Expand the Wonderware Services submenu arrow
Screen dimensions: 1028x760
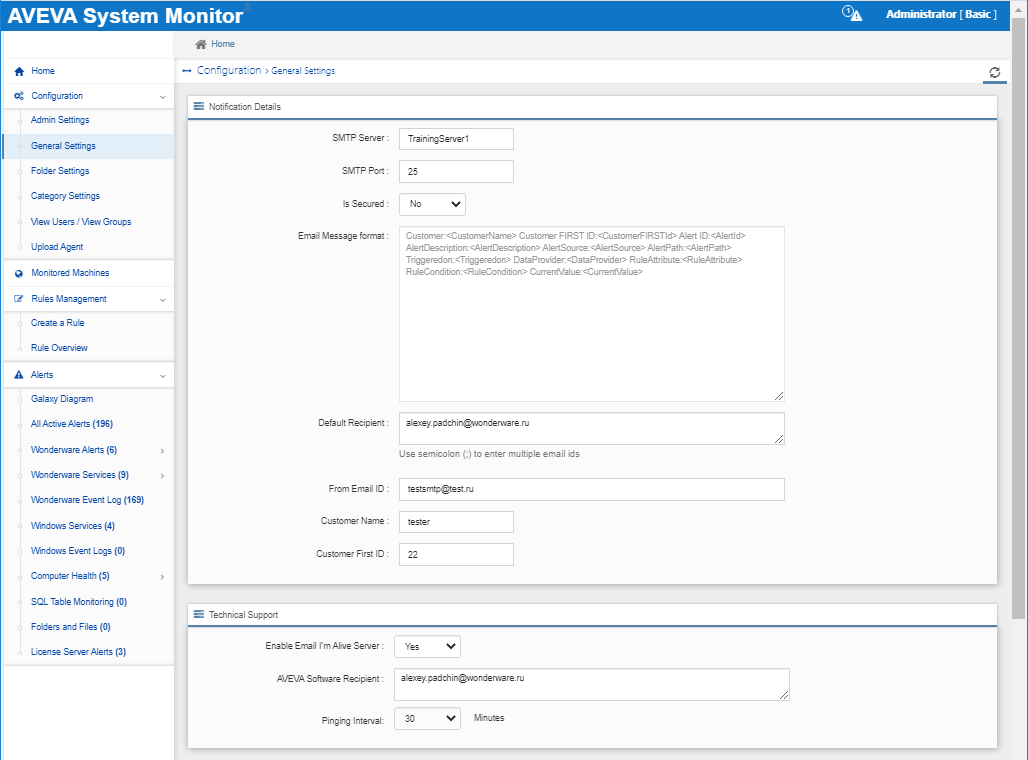pos(162,476)
